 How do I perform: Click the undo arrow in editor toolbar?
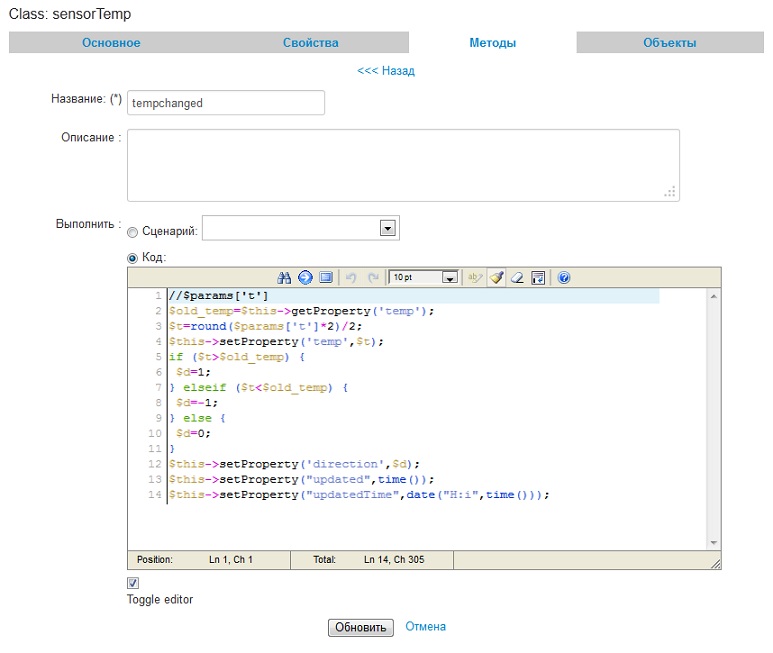tap(351, 277)
